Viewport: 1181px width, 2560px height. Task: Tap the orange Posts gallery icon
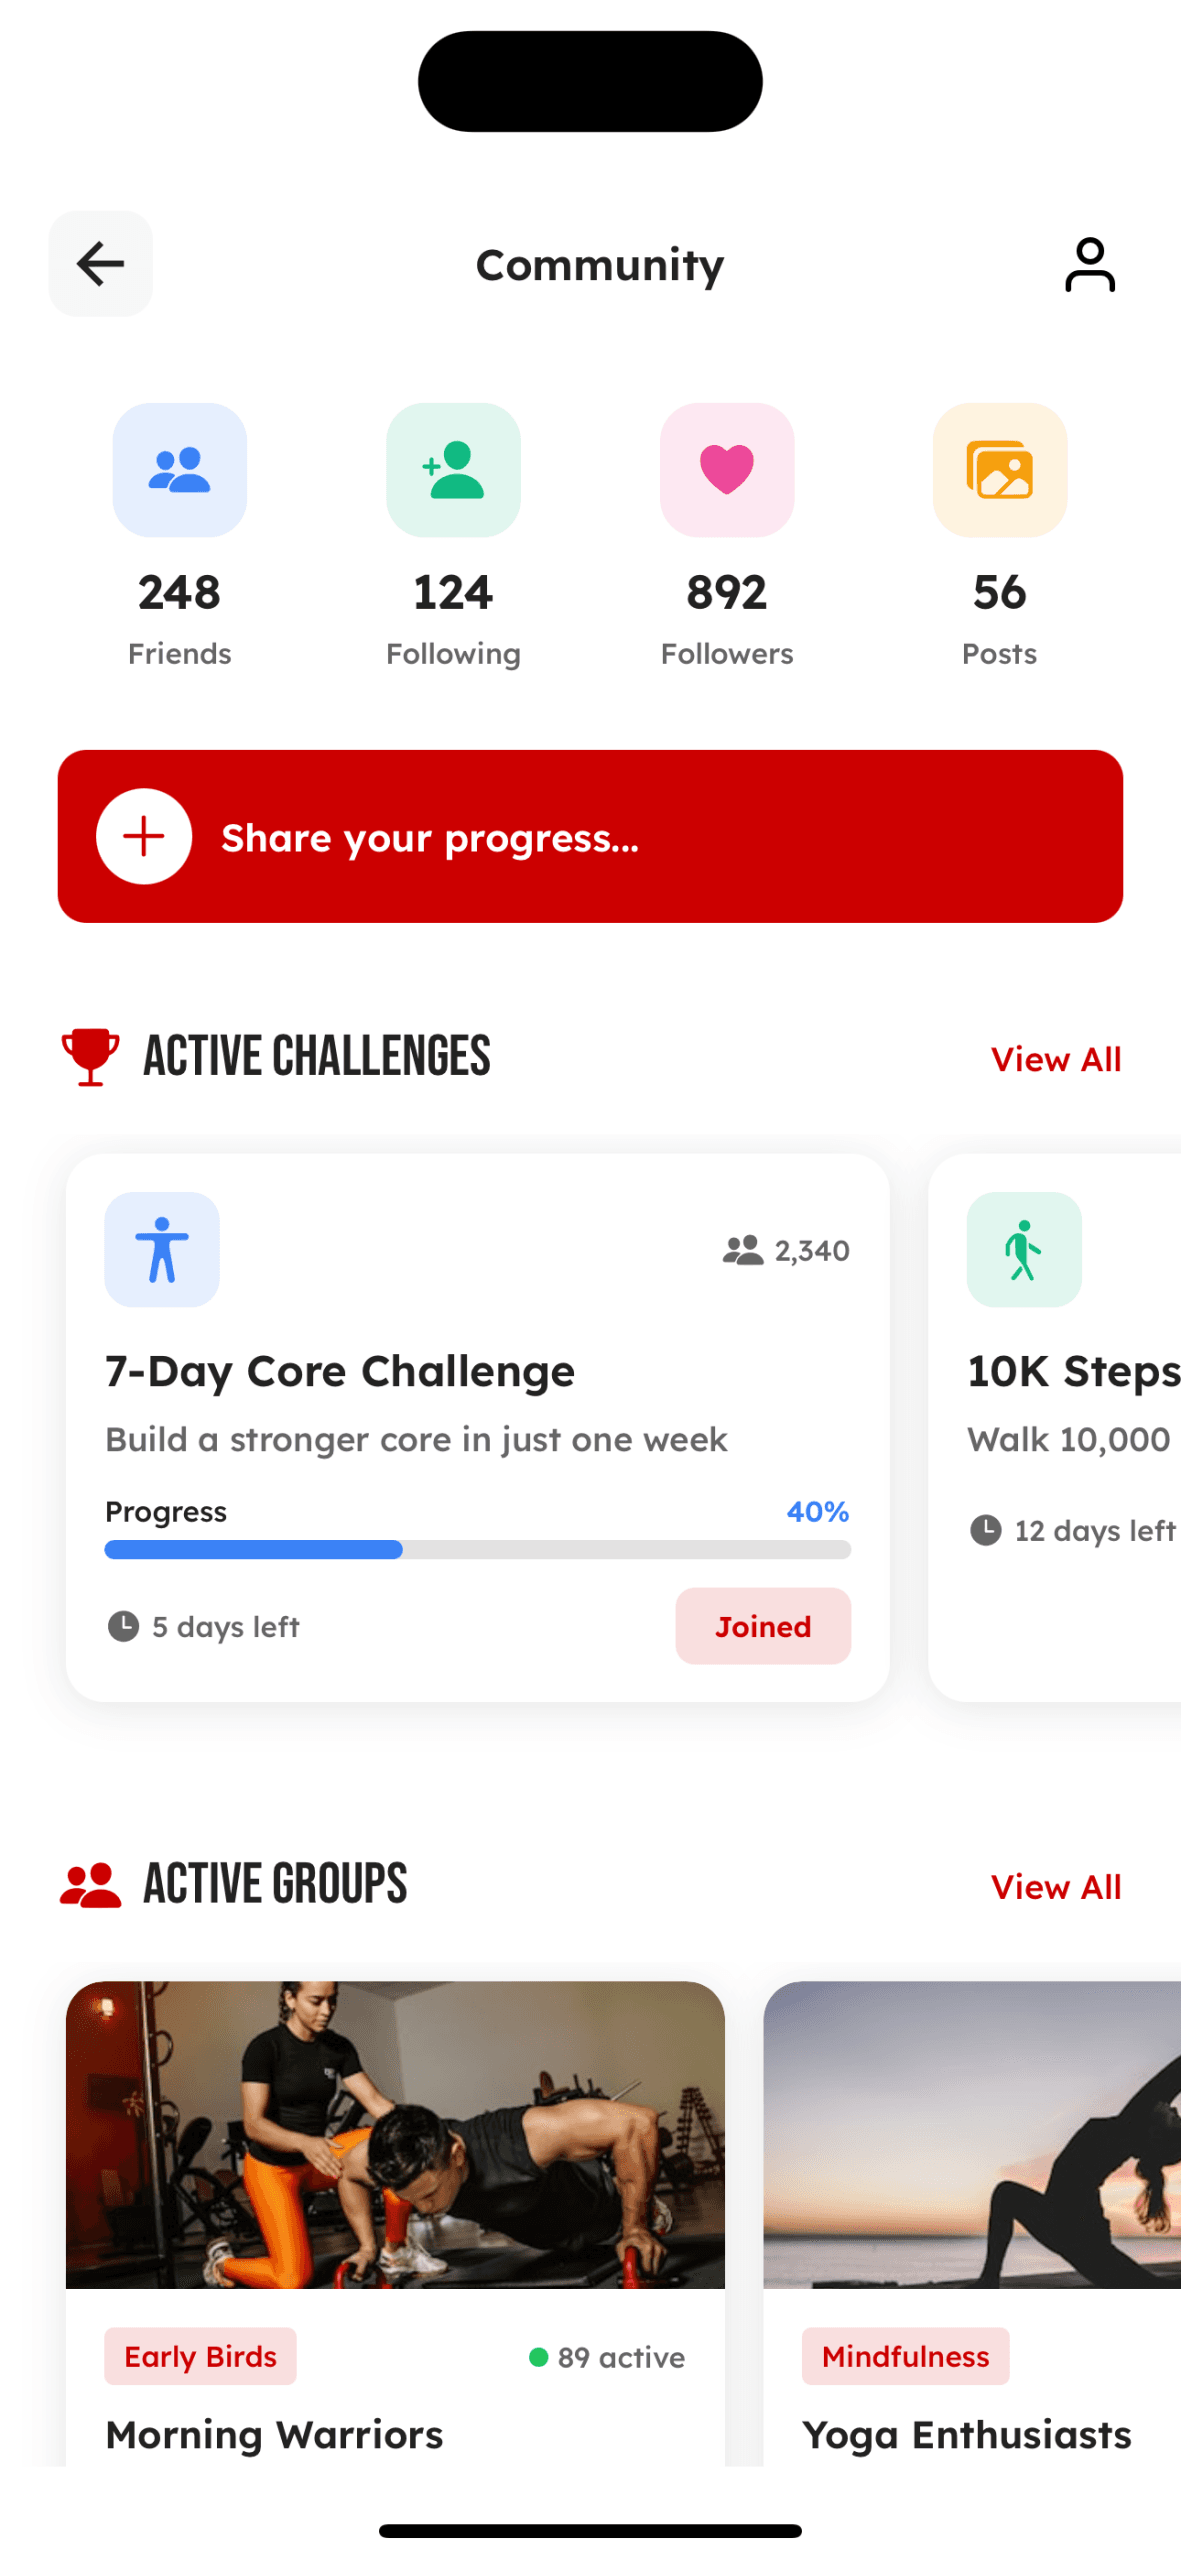pyautogui.click(x=999, y=469)
